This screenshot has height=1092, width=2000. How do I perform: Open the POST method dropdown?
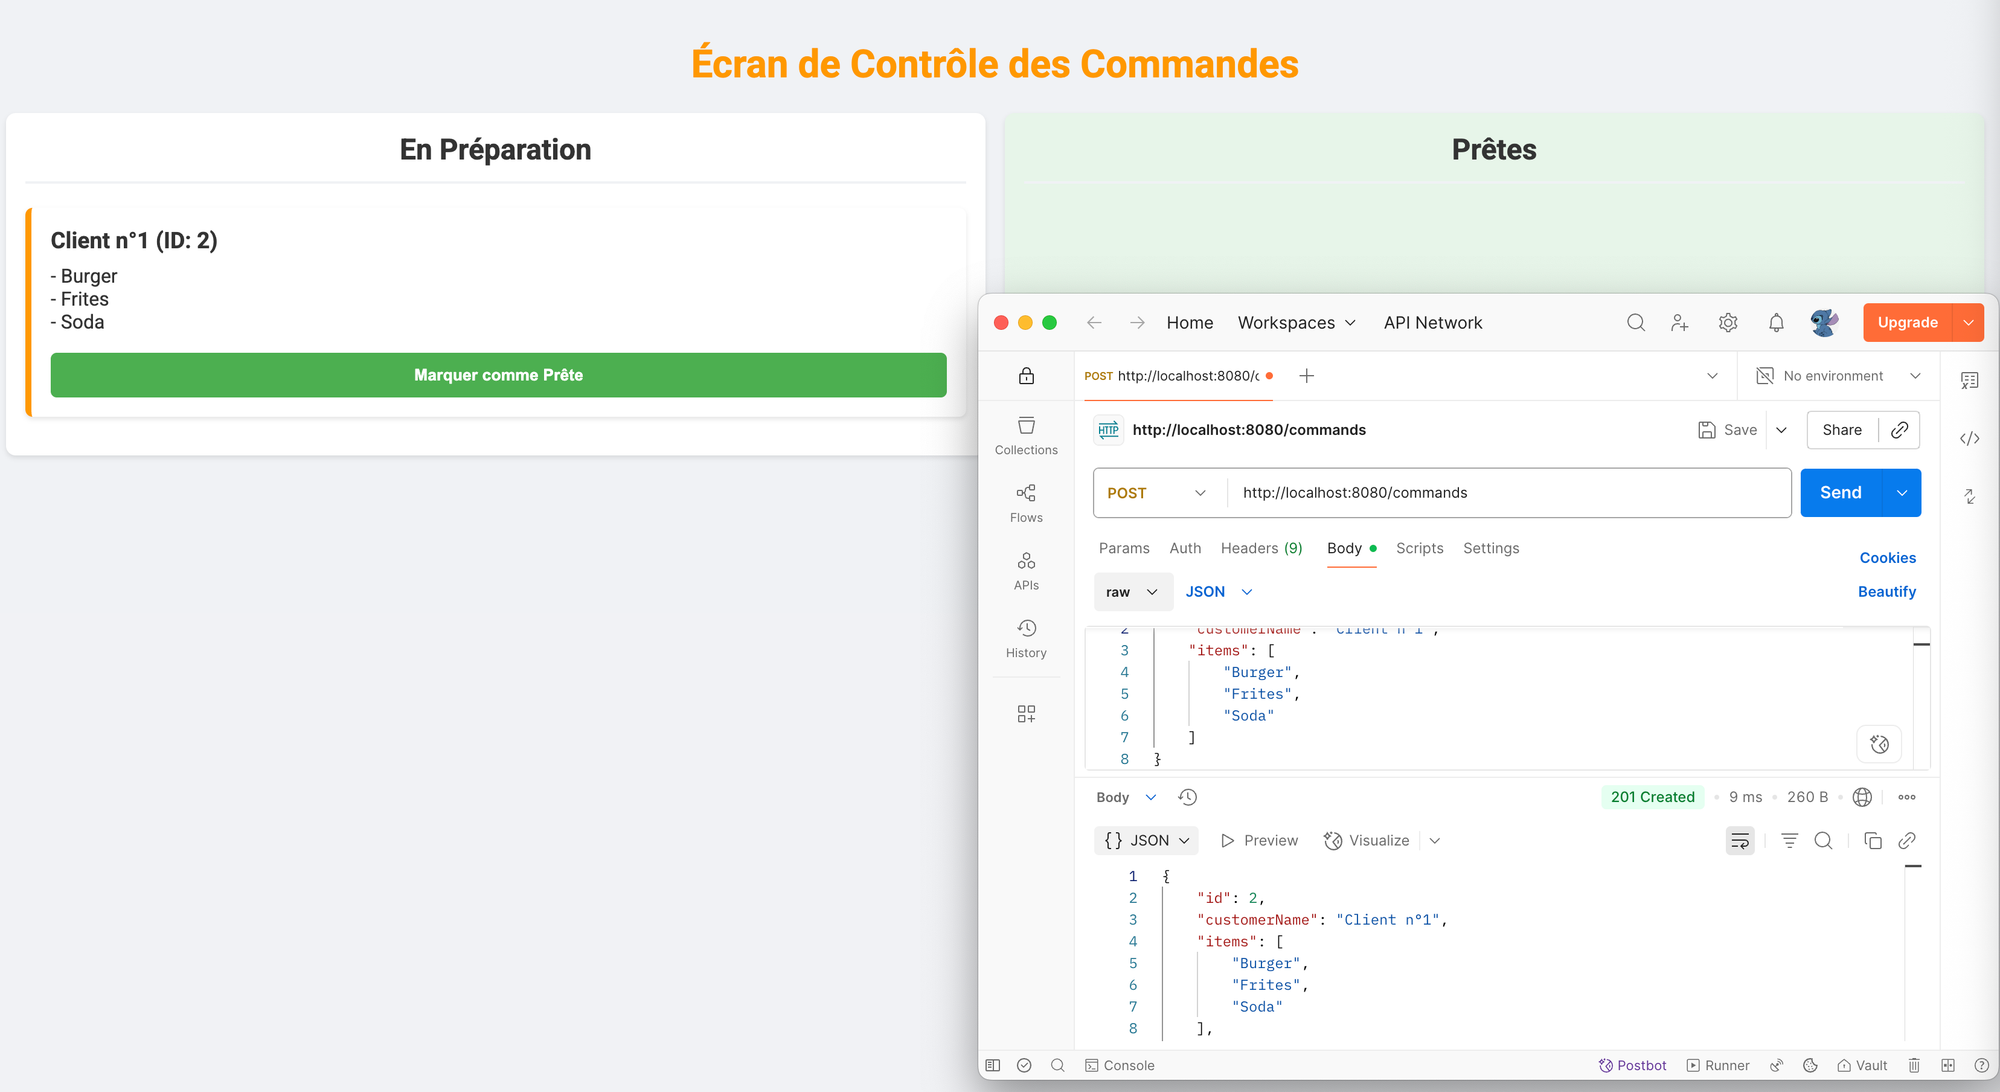(x=1157, y=493)
